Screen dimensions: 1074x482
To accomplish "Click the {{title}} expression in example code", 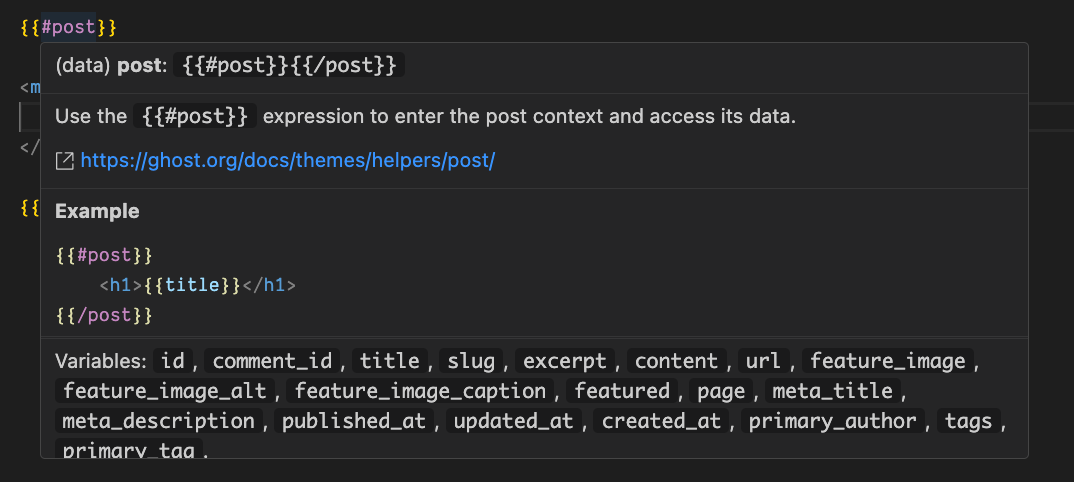I will point(192,285).
